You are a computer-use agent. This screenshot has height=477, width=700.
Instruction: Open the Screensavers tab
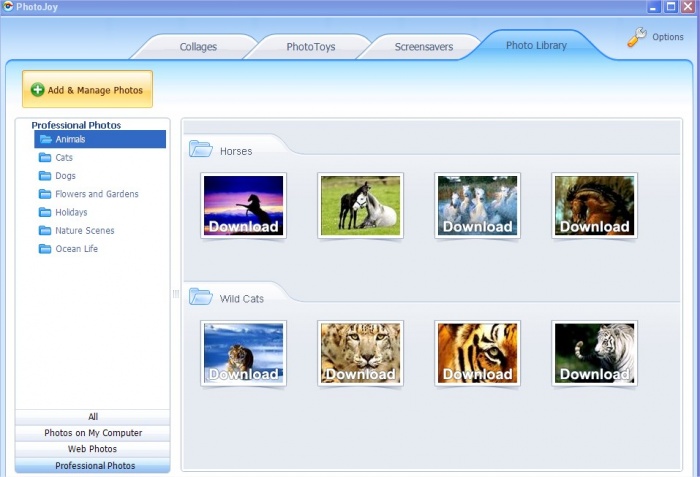pos(424,47)
